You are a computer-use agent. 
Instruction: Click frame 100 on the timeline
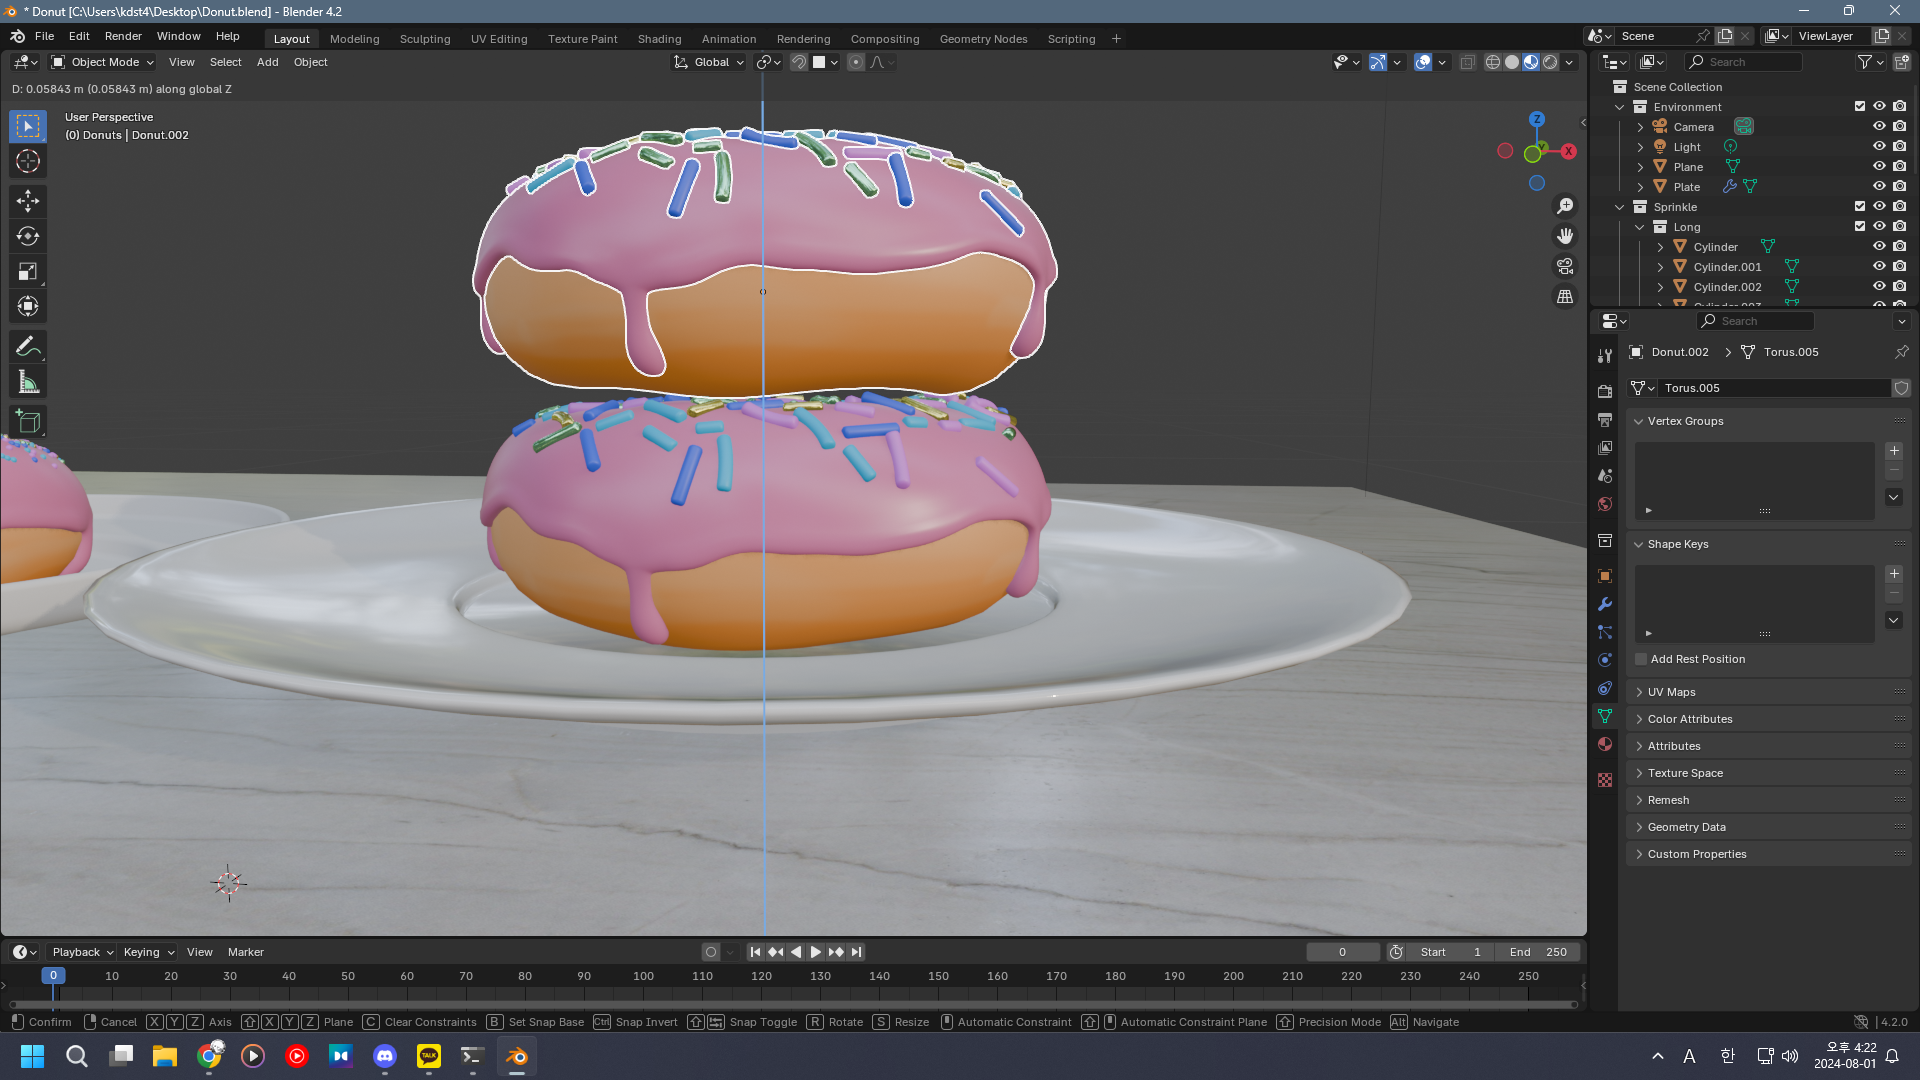(x=643, y=976)
